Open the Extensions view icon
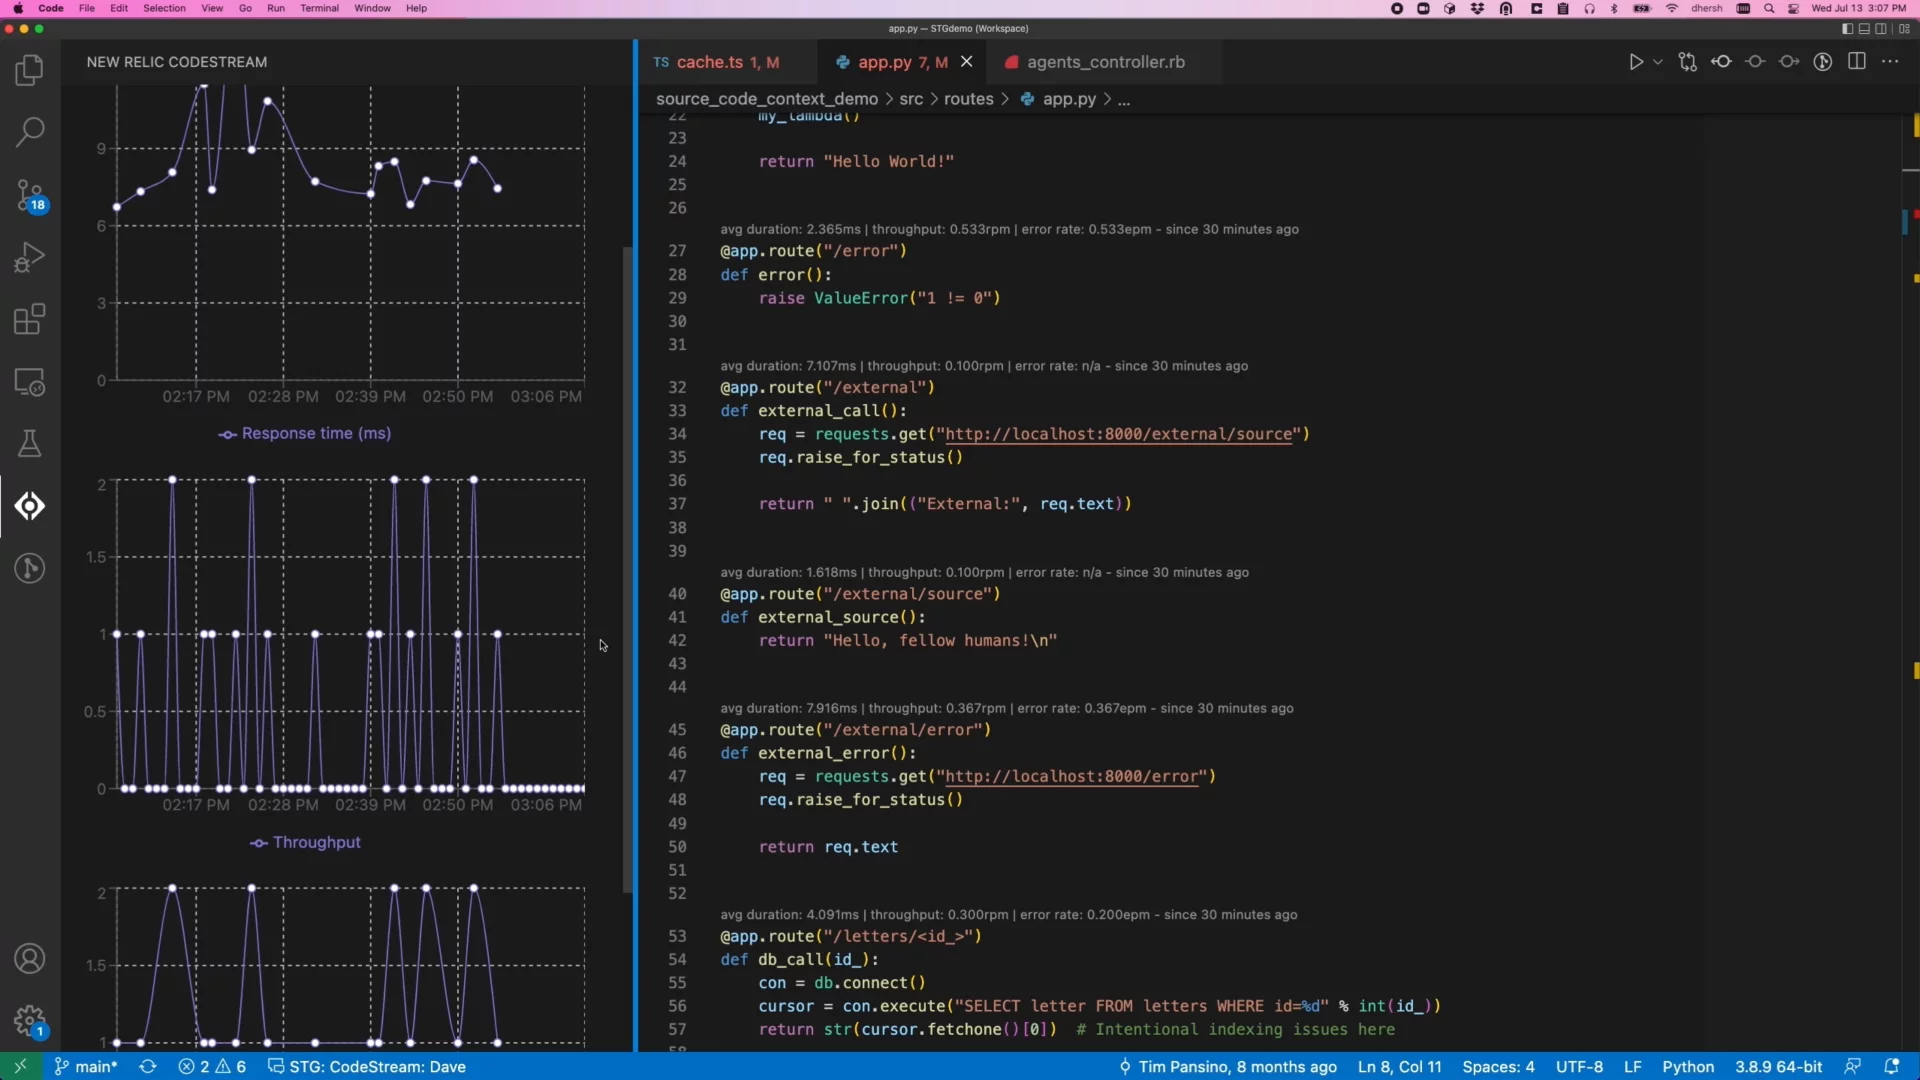The image size is (1920, 1080). point(30,320)
